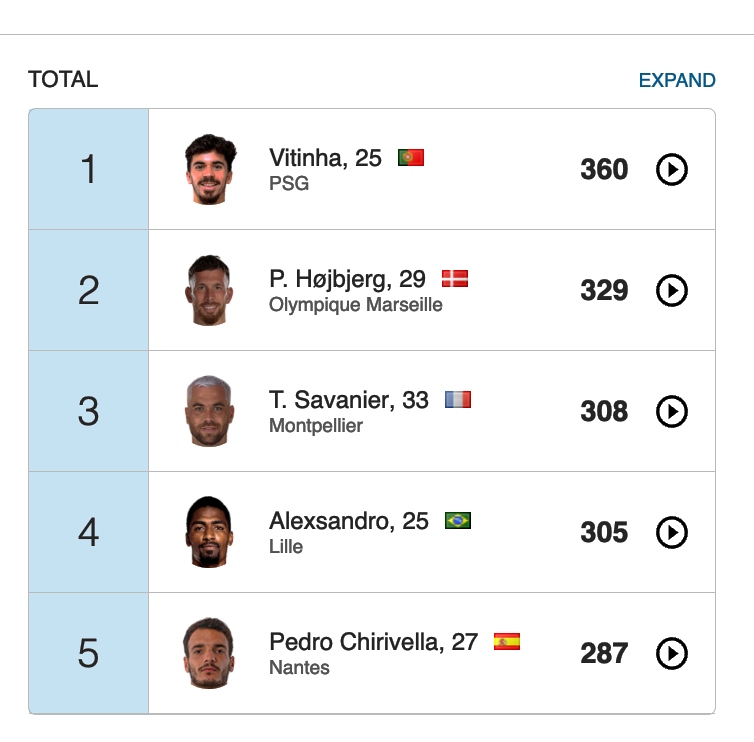
Task: Open Vitinha's player profile photo
Action: coord(210,169)
